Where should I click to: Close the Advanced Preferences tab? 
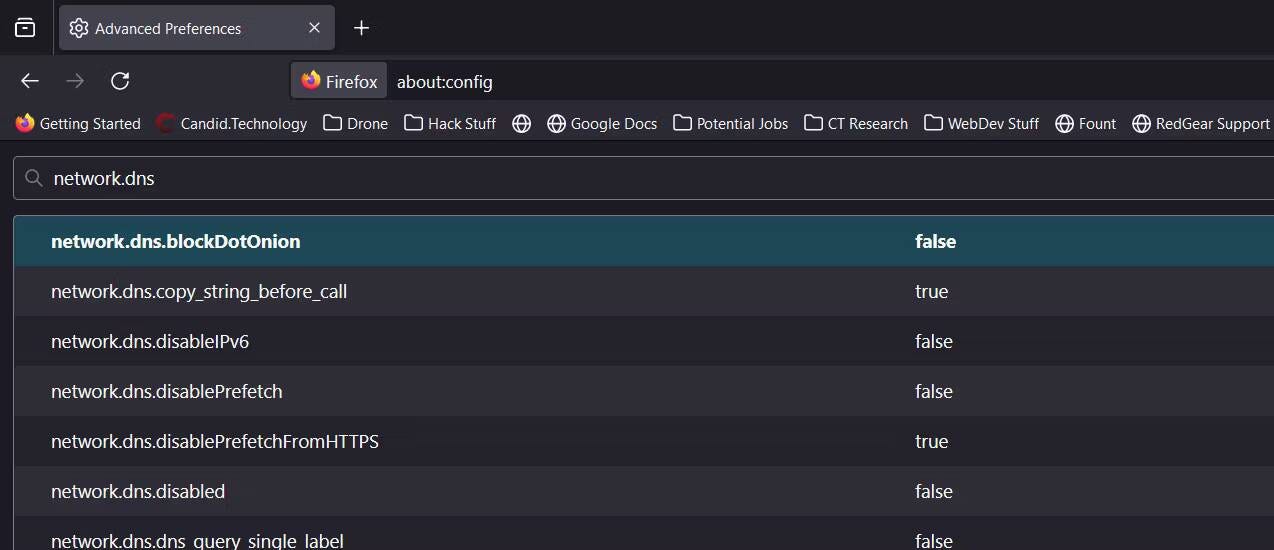tap(314, 28)
